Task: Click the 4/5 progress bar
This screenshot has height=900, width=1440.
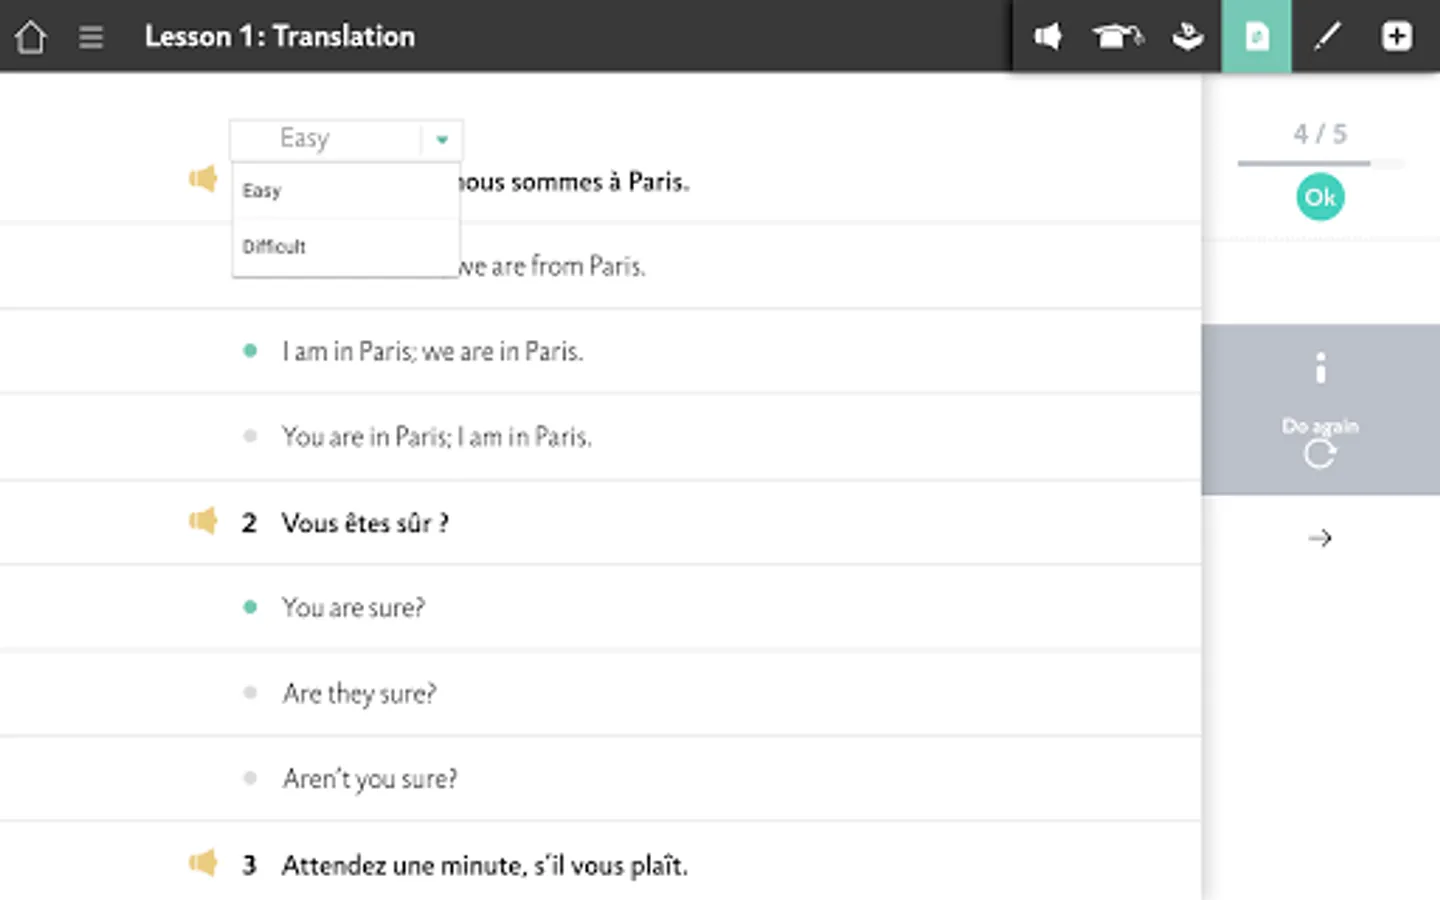Action: point(1320,162)
